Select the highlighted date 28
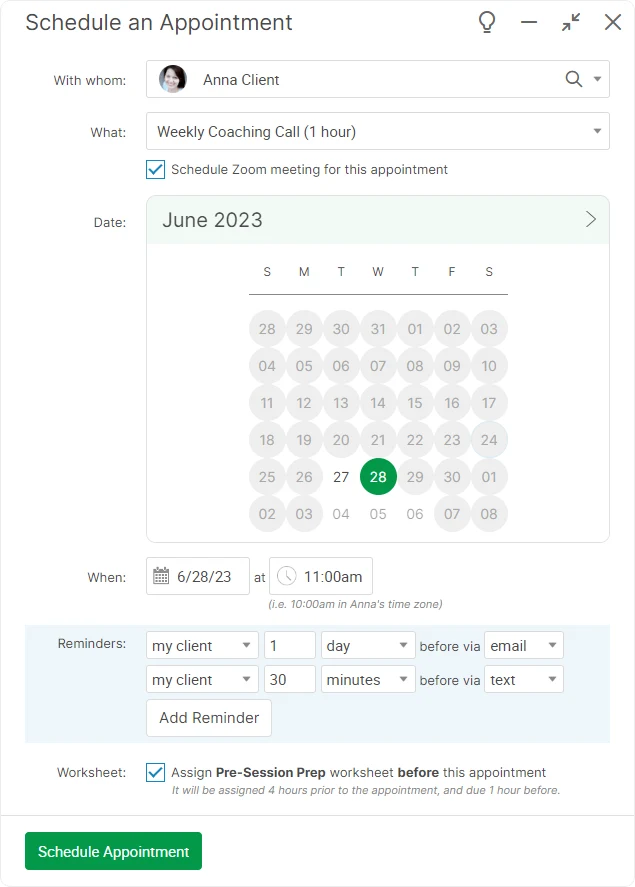 378,477
